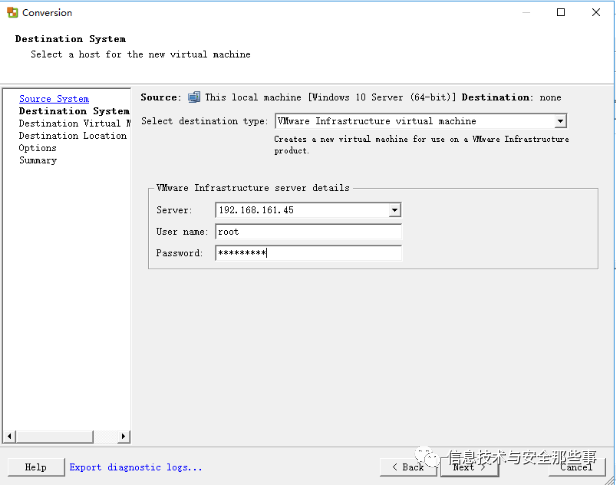This screenshot has height=485, width=616.
Task: Select VMware Infrastructure virtual machine combo box
Action: tap(421, 121)
